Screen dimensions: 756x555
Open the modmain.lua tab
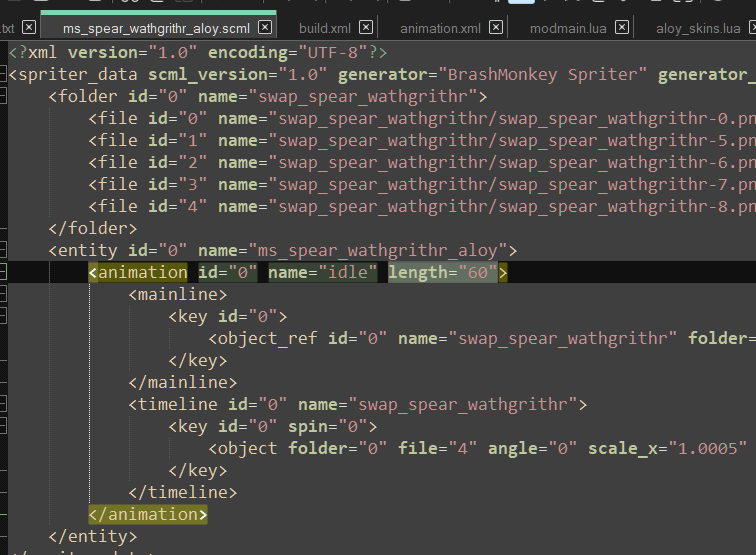click(x=568, y=28)
